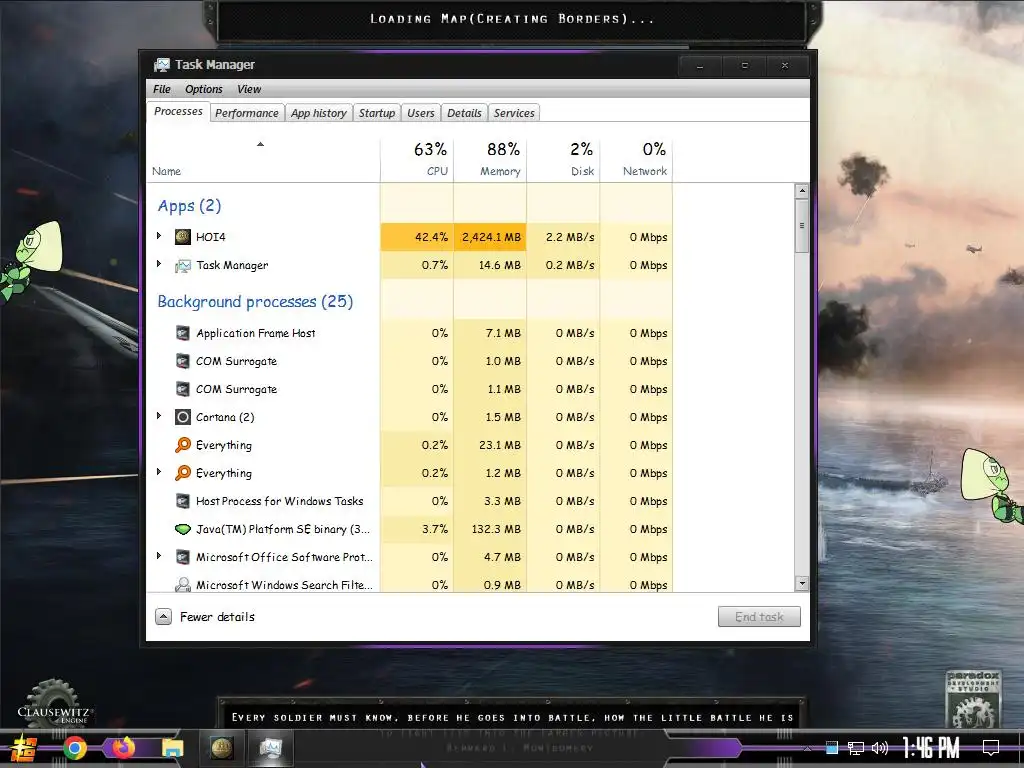Viewport: 1024px width, 768px height.
Task: Click HOI4 CPU value 42.4%
Action: [431, 237]
